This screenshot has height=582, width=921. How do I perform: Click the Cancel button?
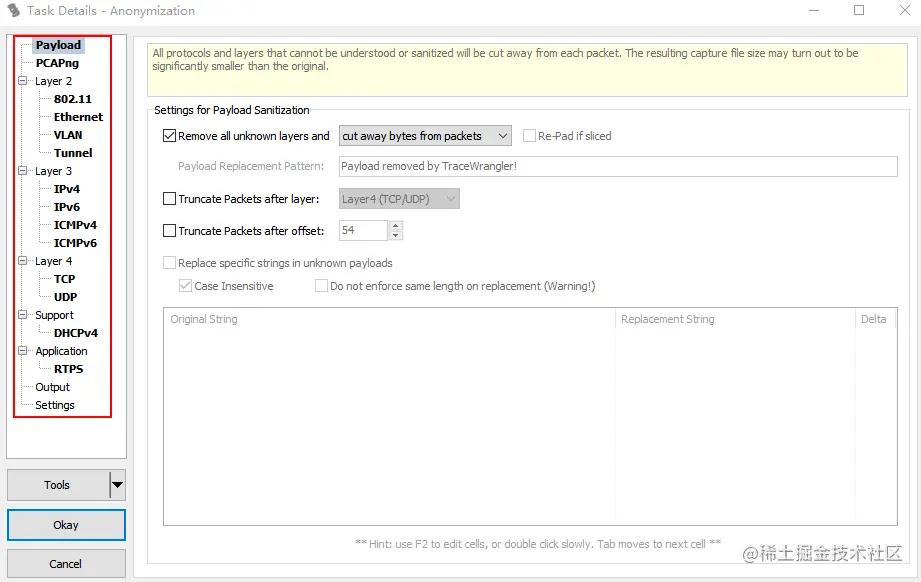[66, 564]
